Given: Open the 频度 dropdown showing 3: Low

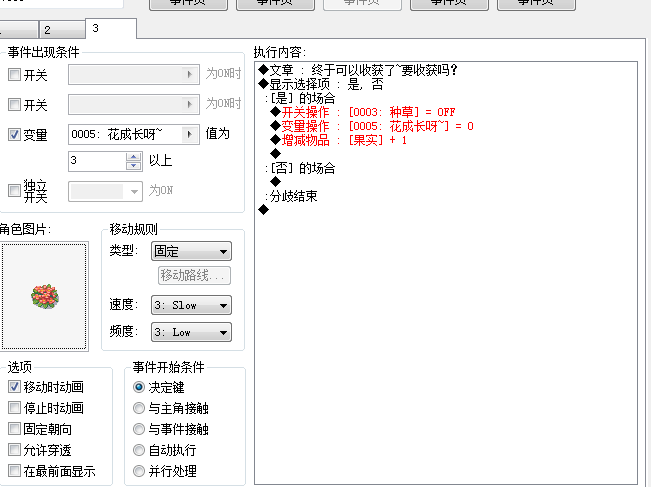Looking at the screenshot, I should tap(191, 332).
